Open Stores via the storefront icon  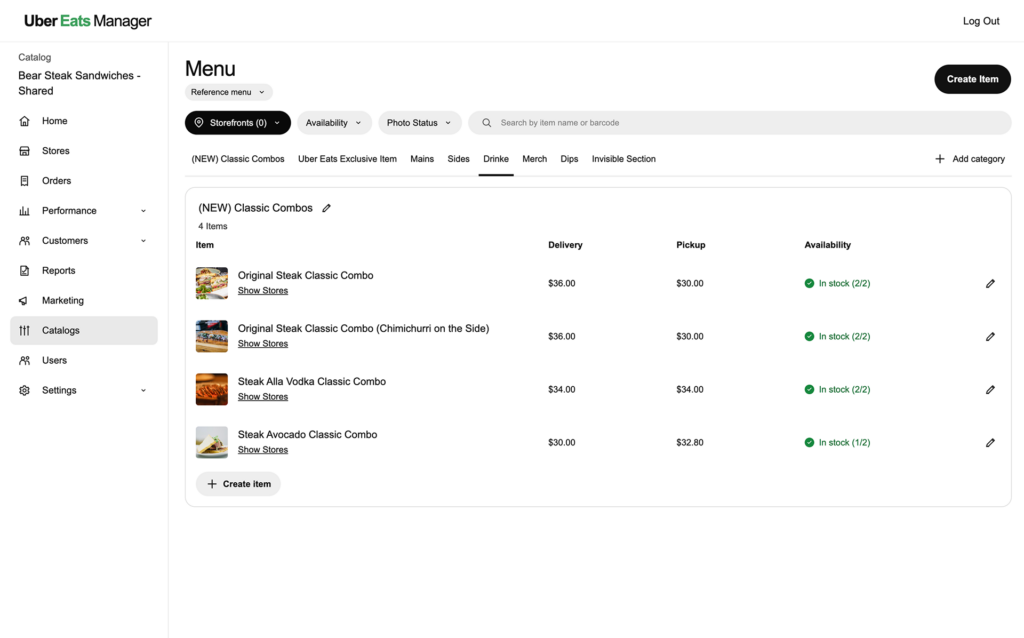pyautogui.click(x=24, y=151)
